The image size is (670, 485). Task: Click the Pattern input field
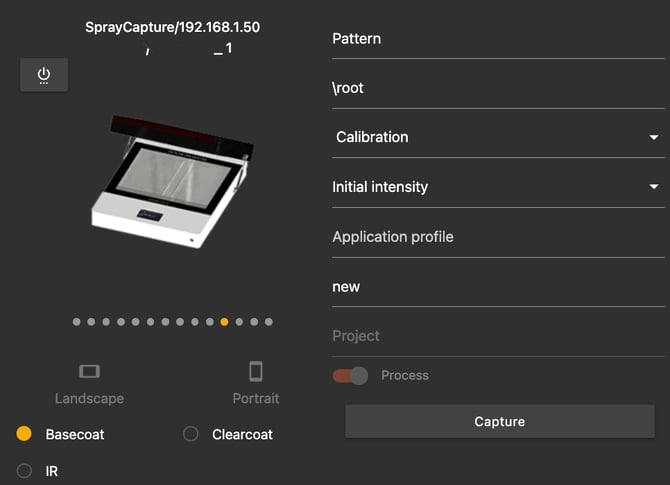(497, 39)
